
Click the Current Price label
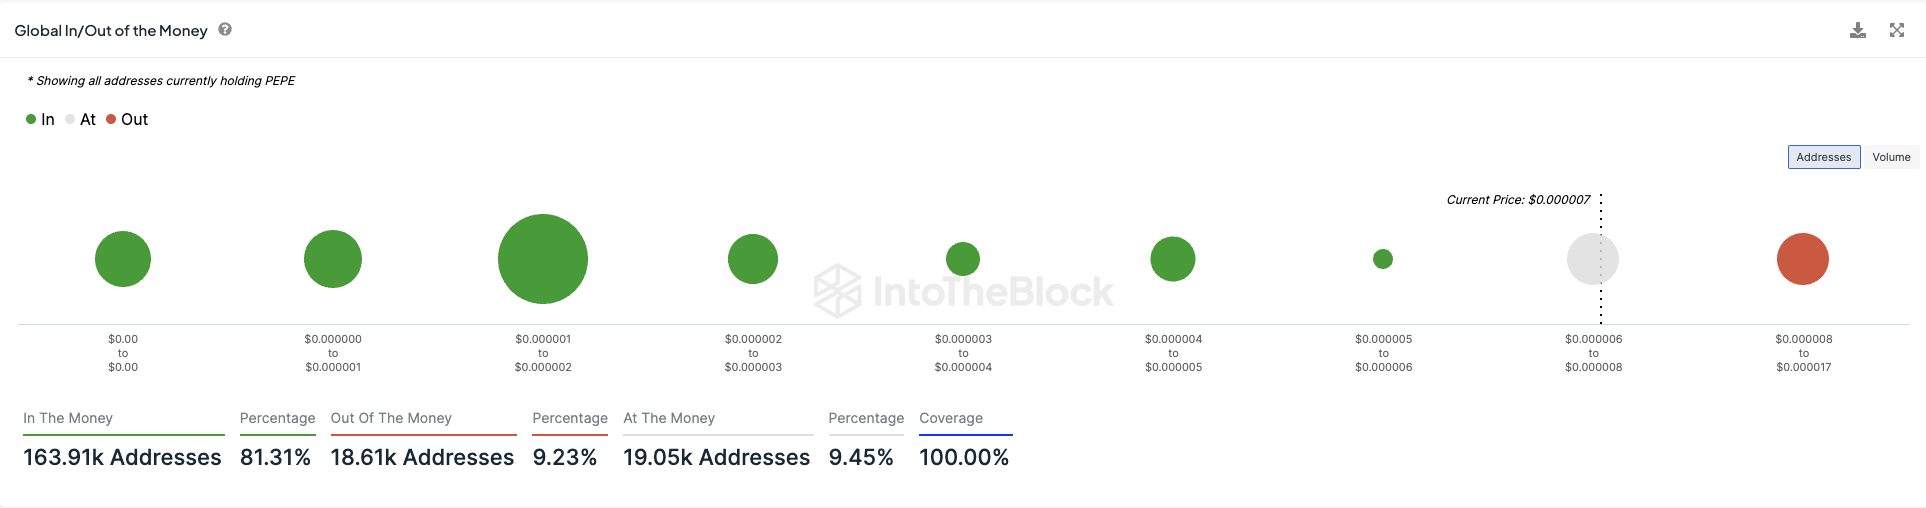tap(1517, 200)
